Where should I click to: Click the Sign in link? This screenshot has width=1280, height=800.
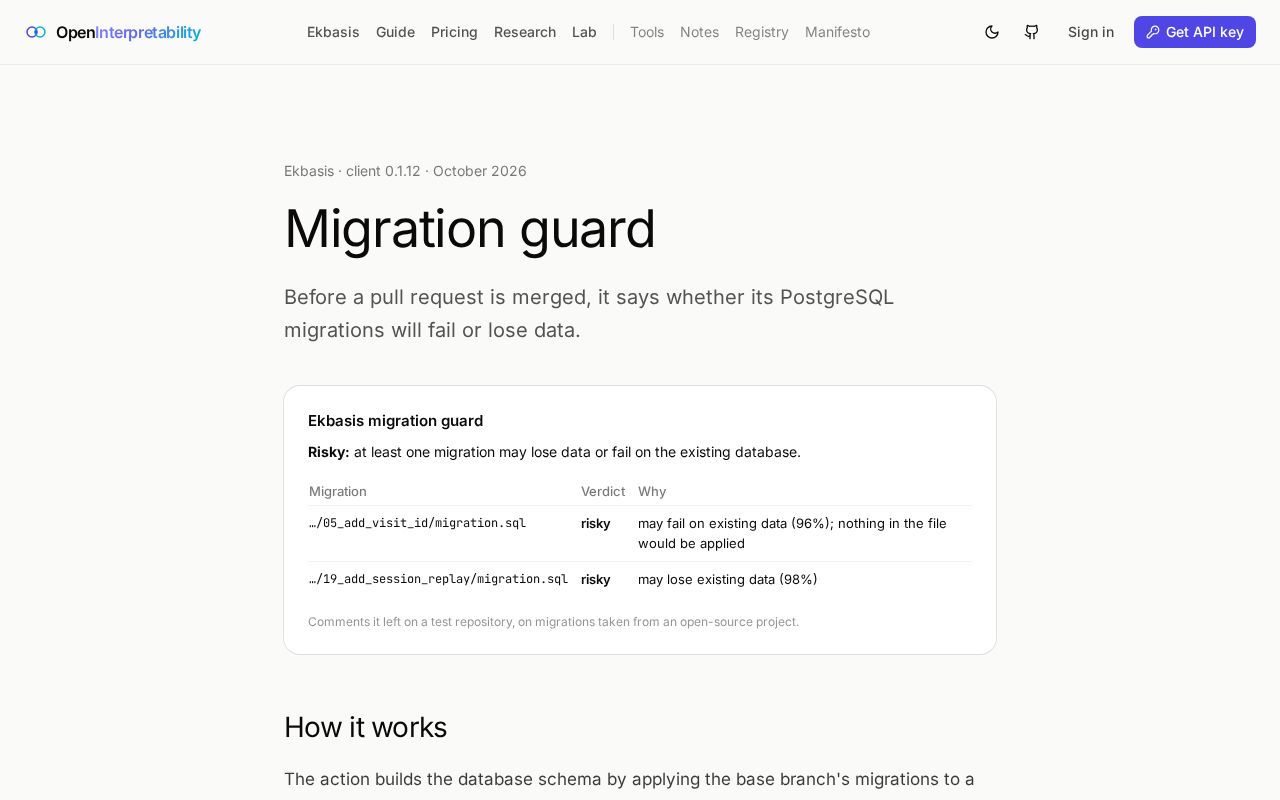click(1091, 32)
